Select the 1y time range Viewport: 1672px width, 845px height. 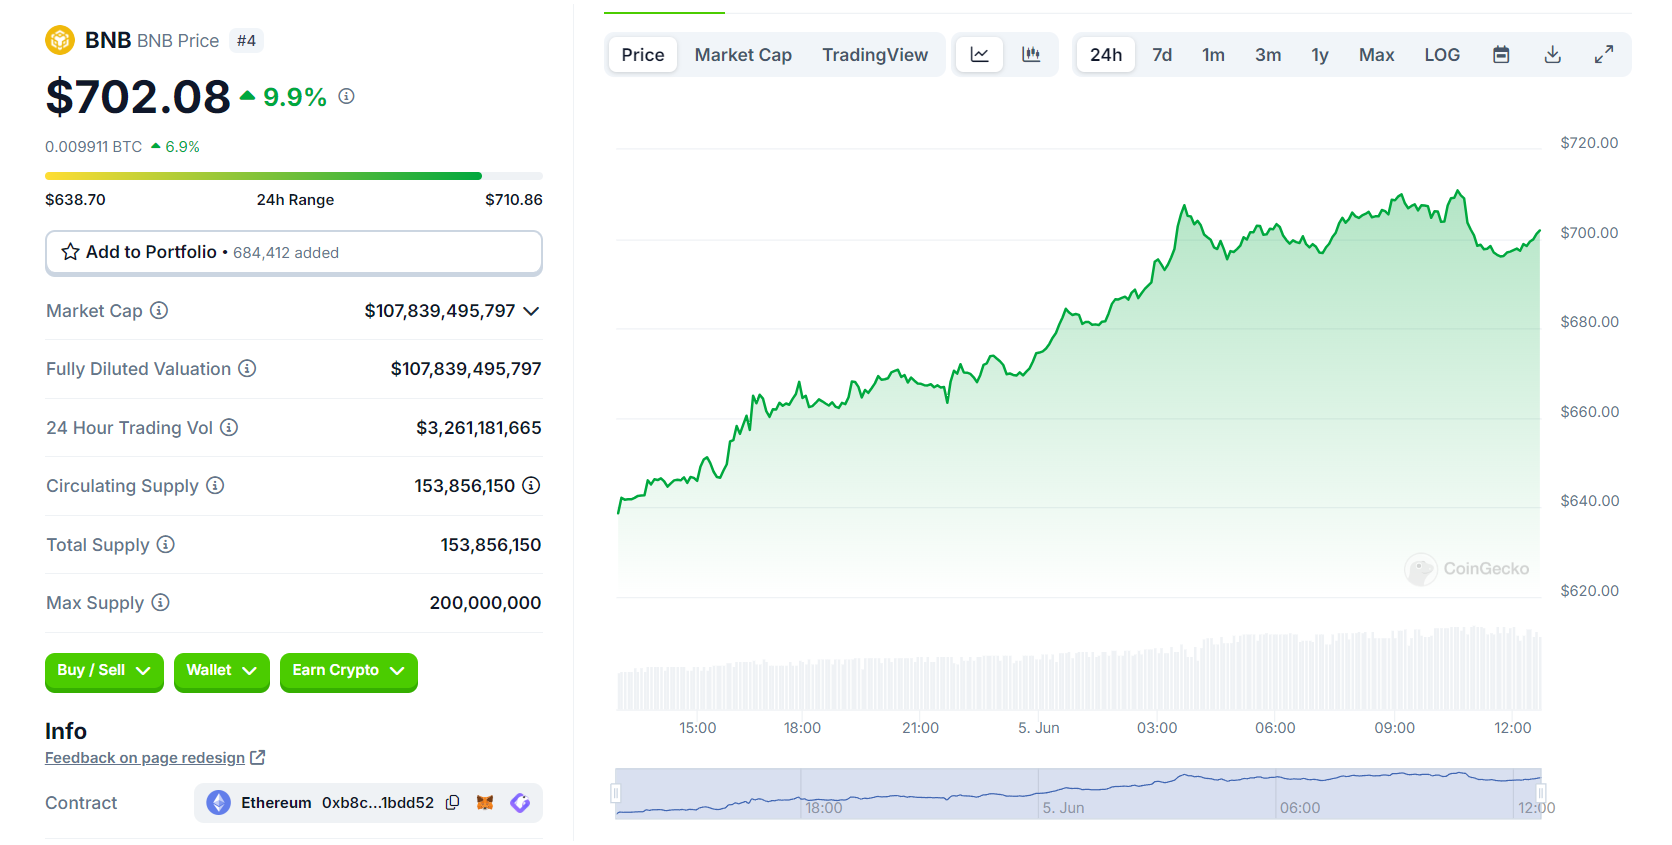click(1319, 55)
